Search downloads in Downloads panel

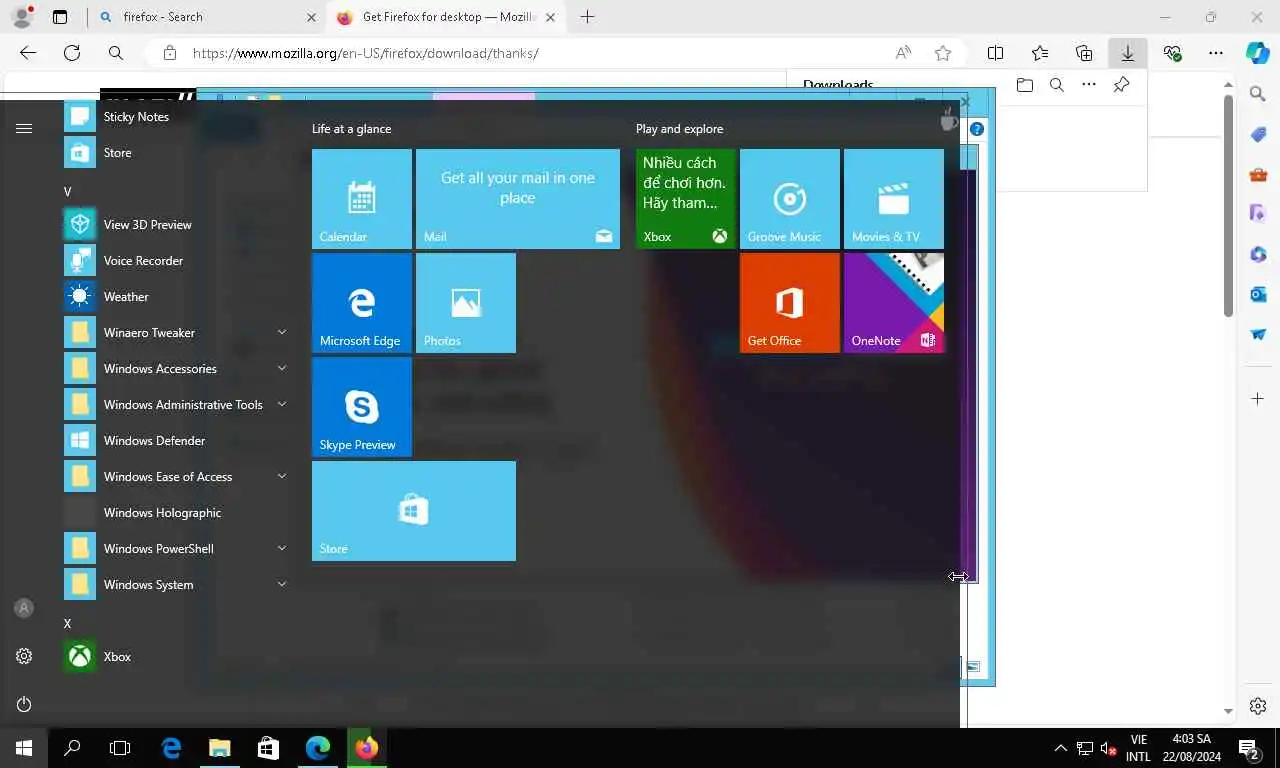(1057, 85)
